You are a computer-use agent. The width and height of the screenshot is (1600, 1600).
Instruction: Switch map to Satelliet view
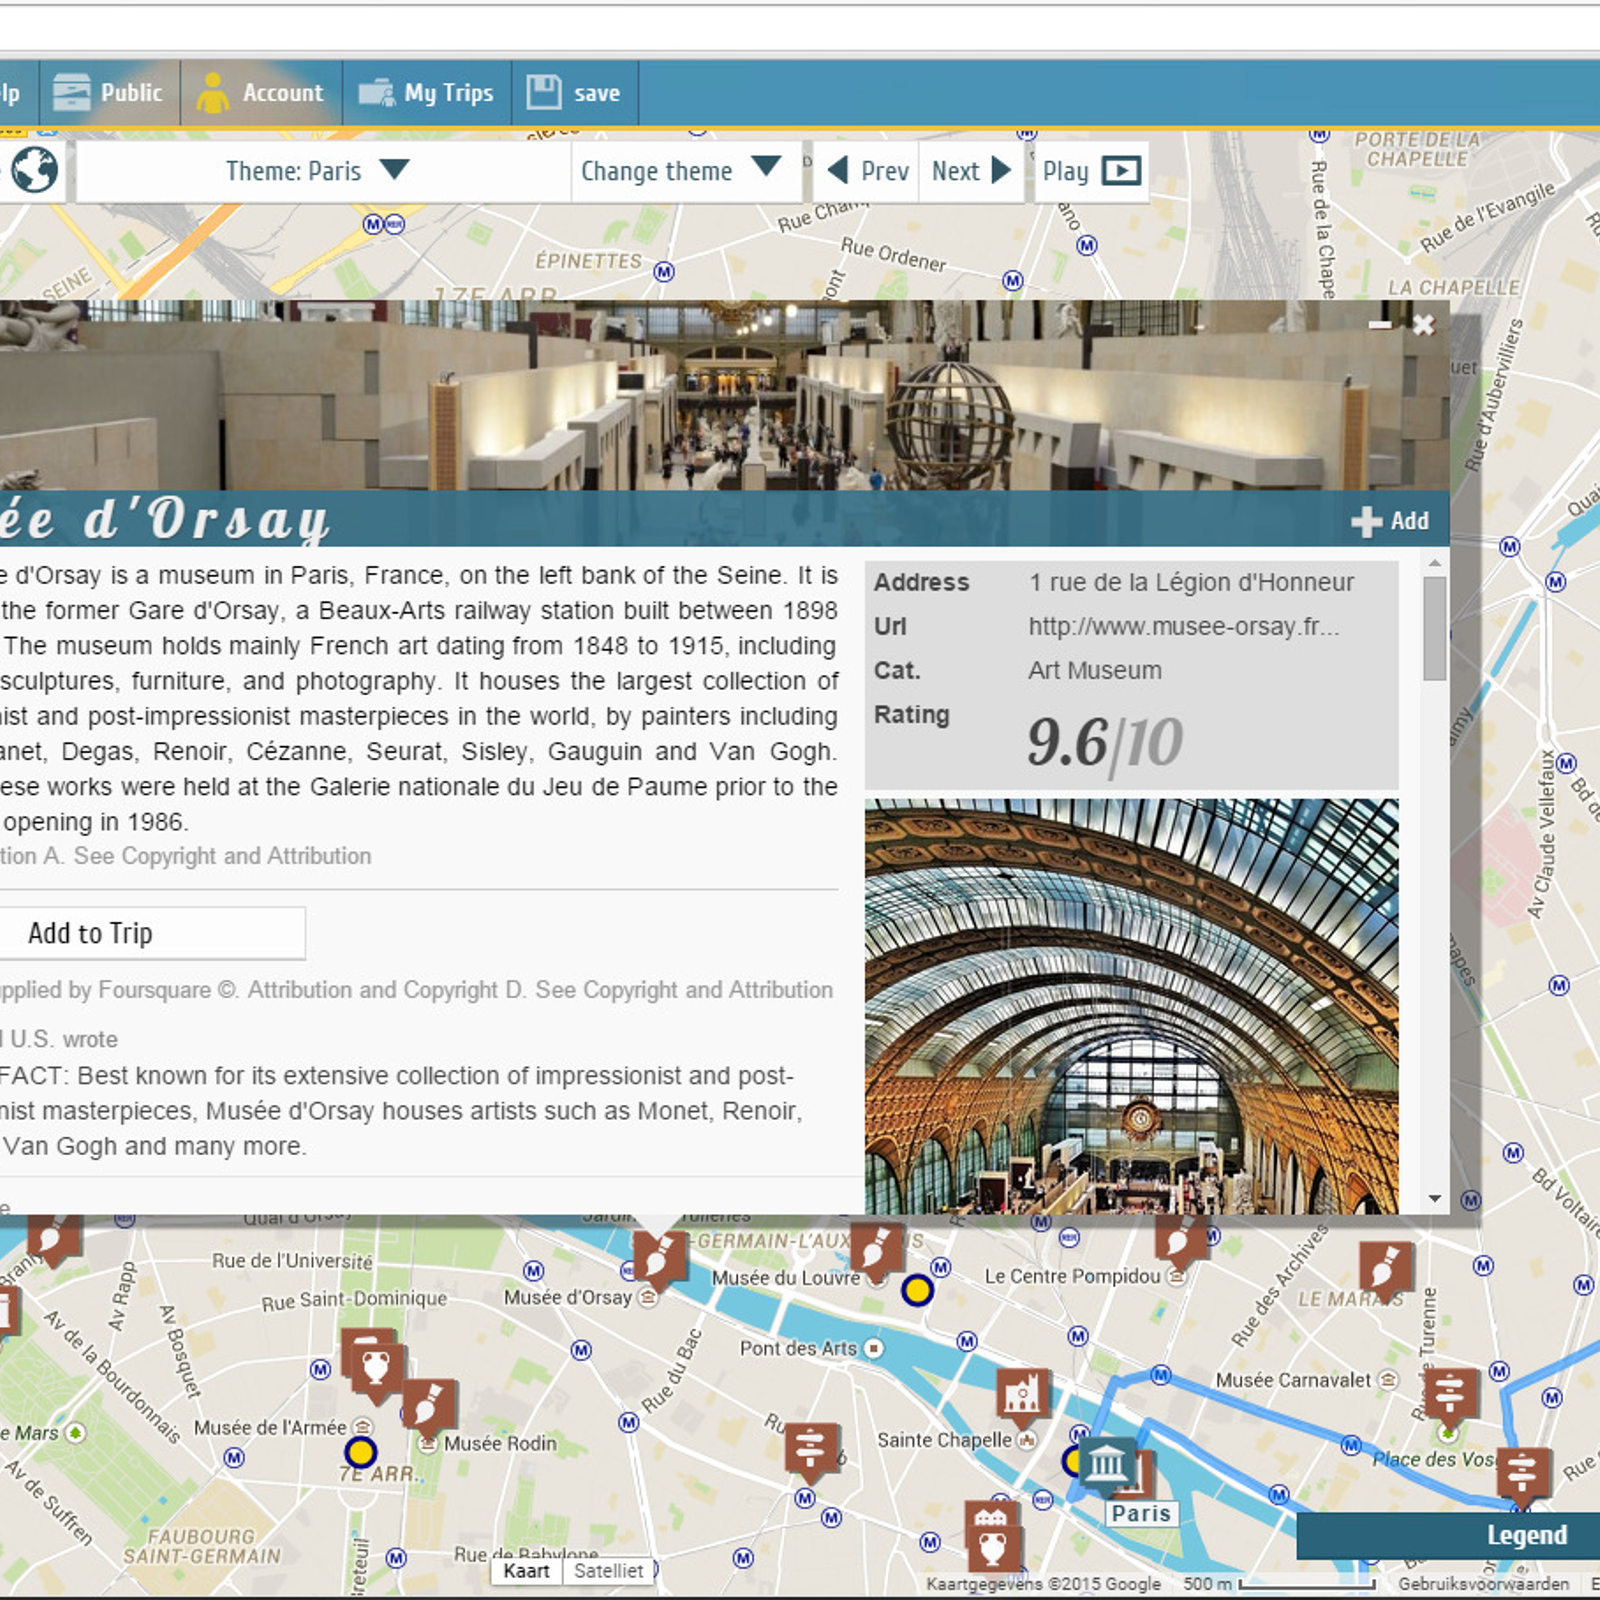coord(608,1571)
